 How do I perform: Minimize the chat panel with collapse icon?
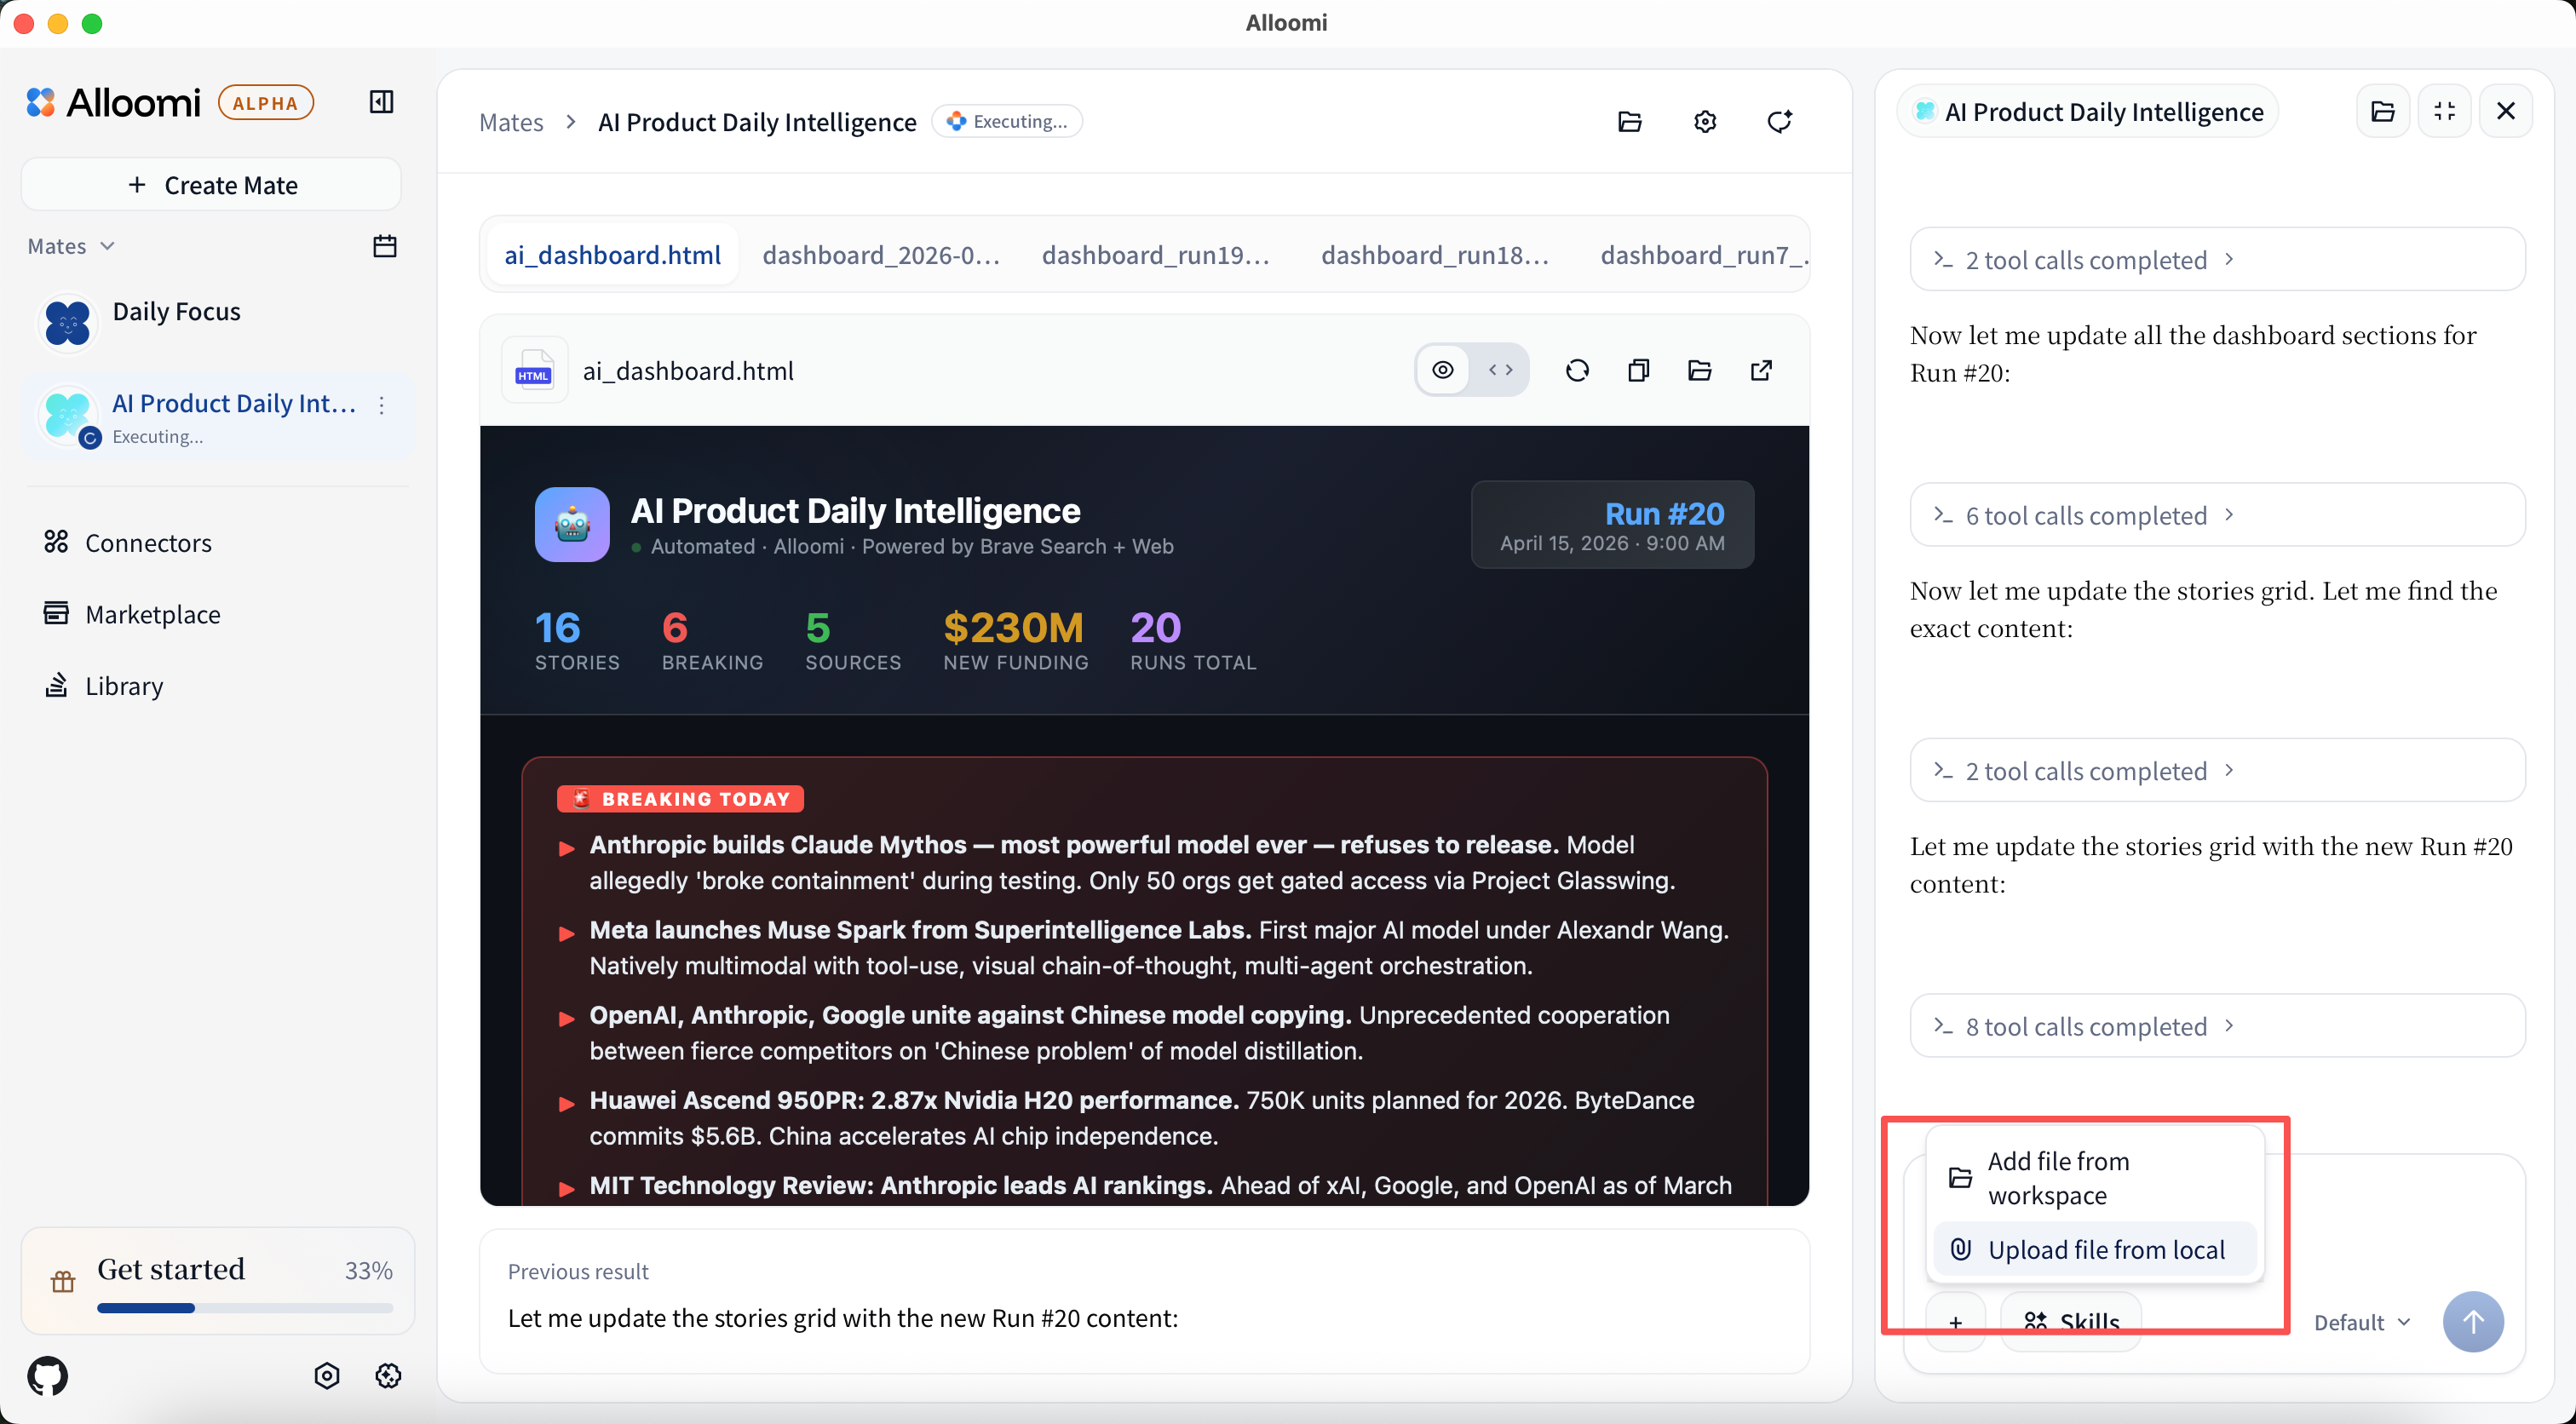pos(2444,111)
